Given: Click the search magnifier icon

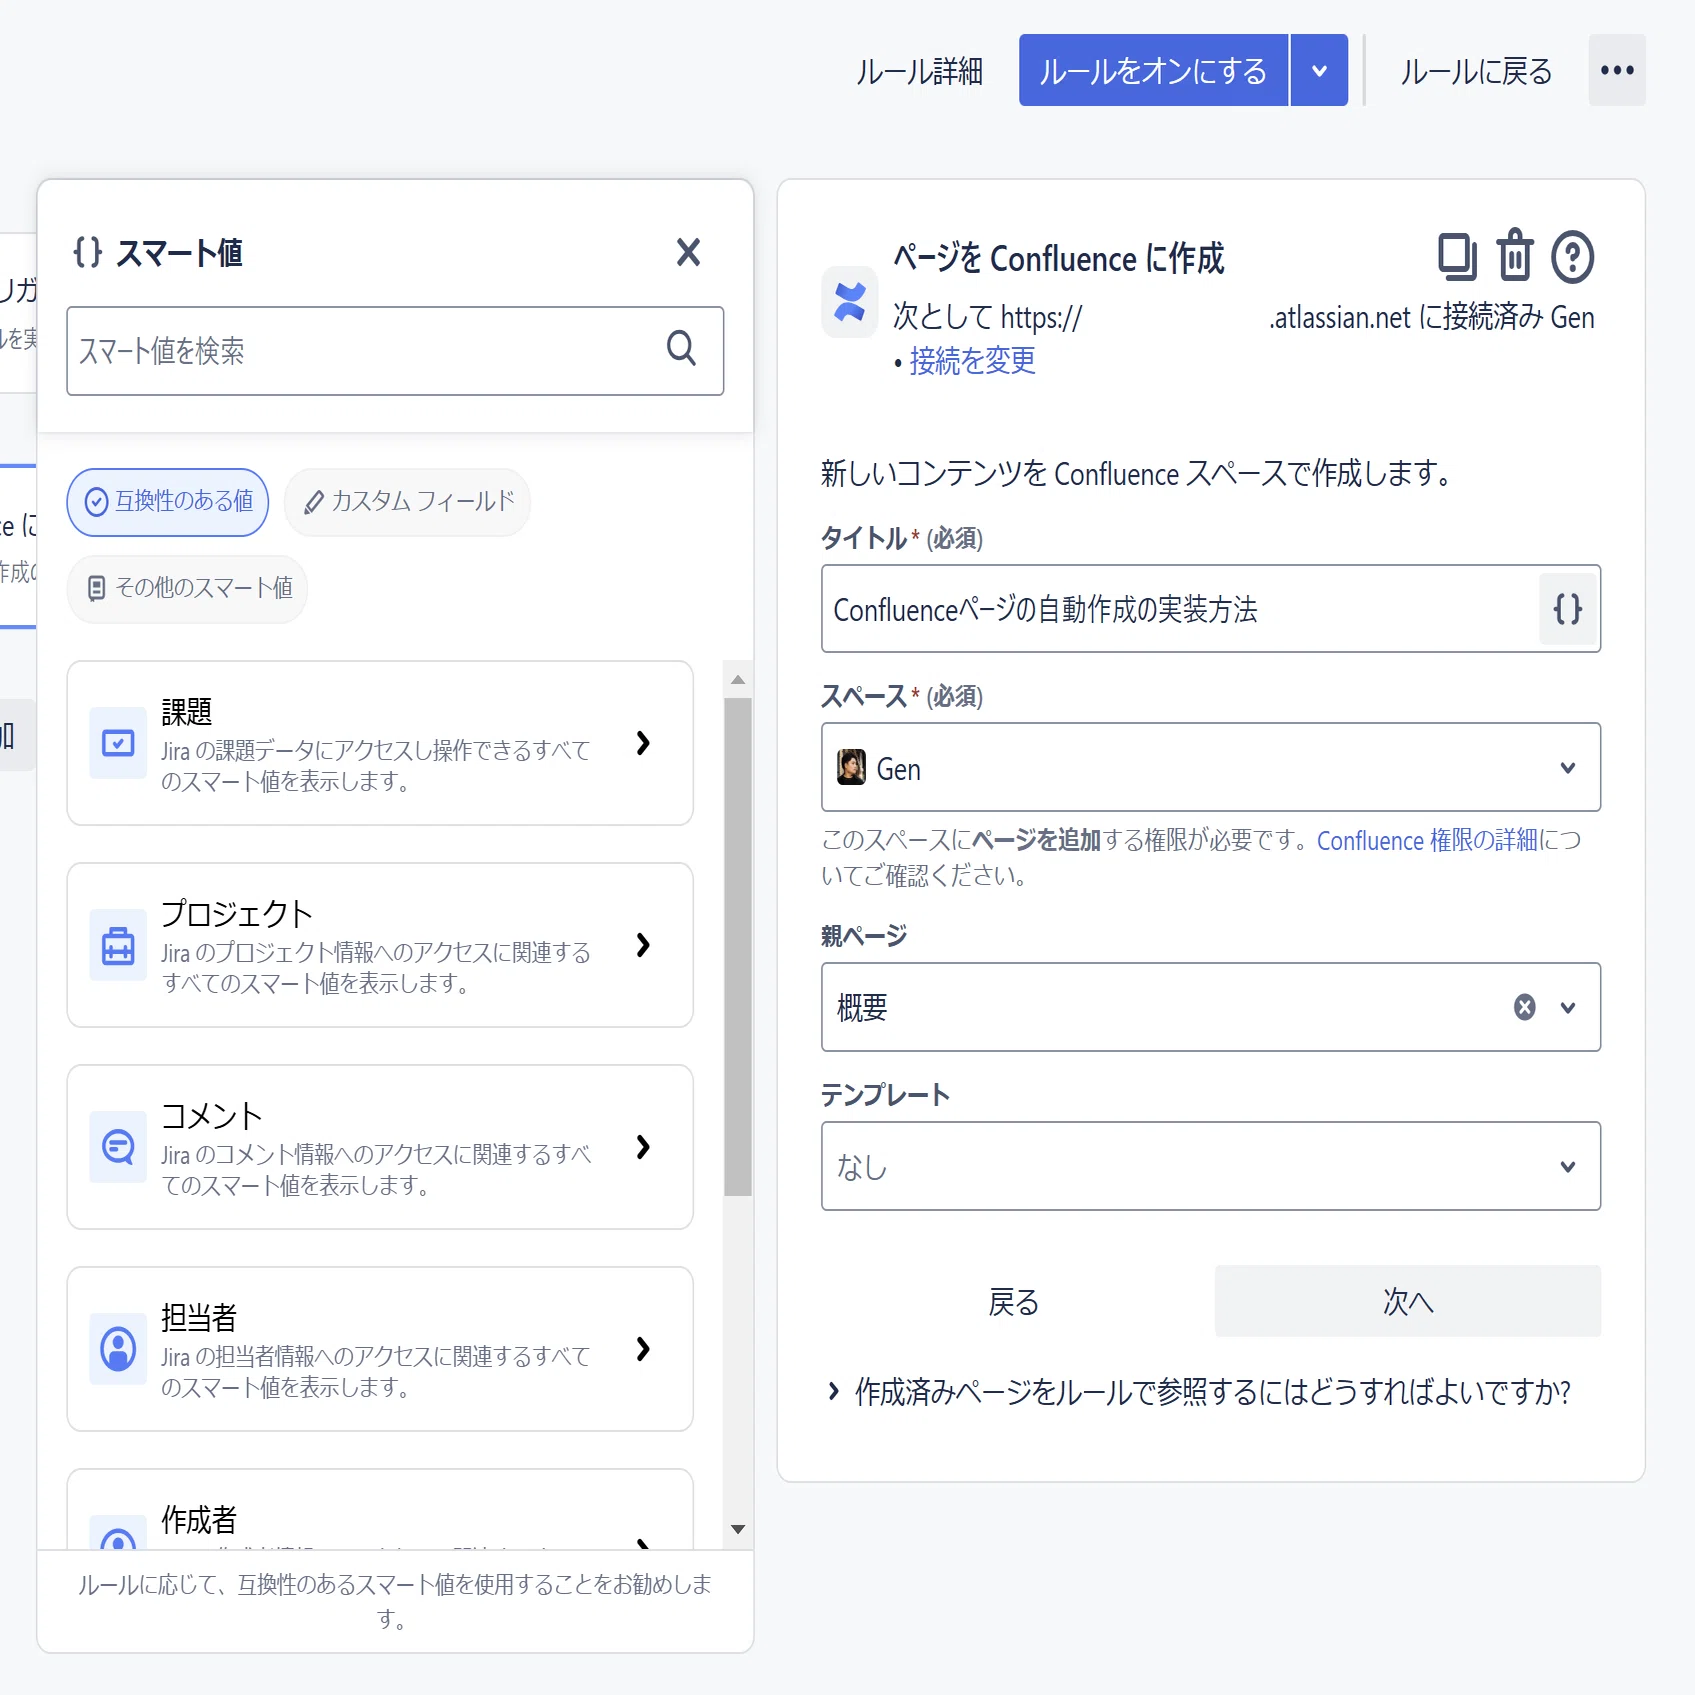Looking at the screenshot, I should 681,348.
